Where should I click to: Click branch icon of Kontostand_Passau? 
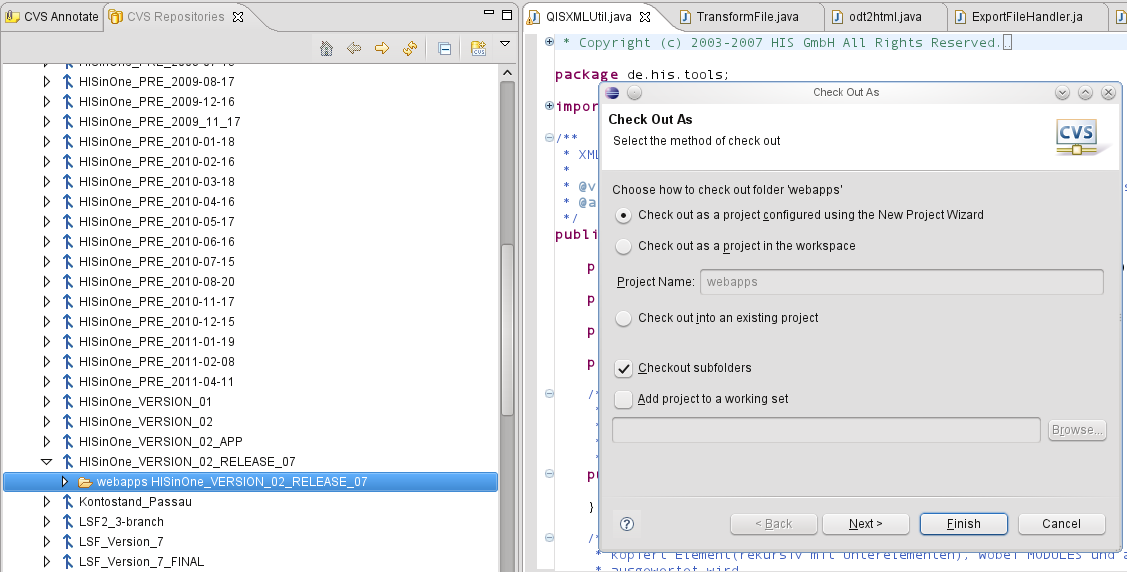click(68, 502)
